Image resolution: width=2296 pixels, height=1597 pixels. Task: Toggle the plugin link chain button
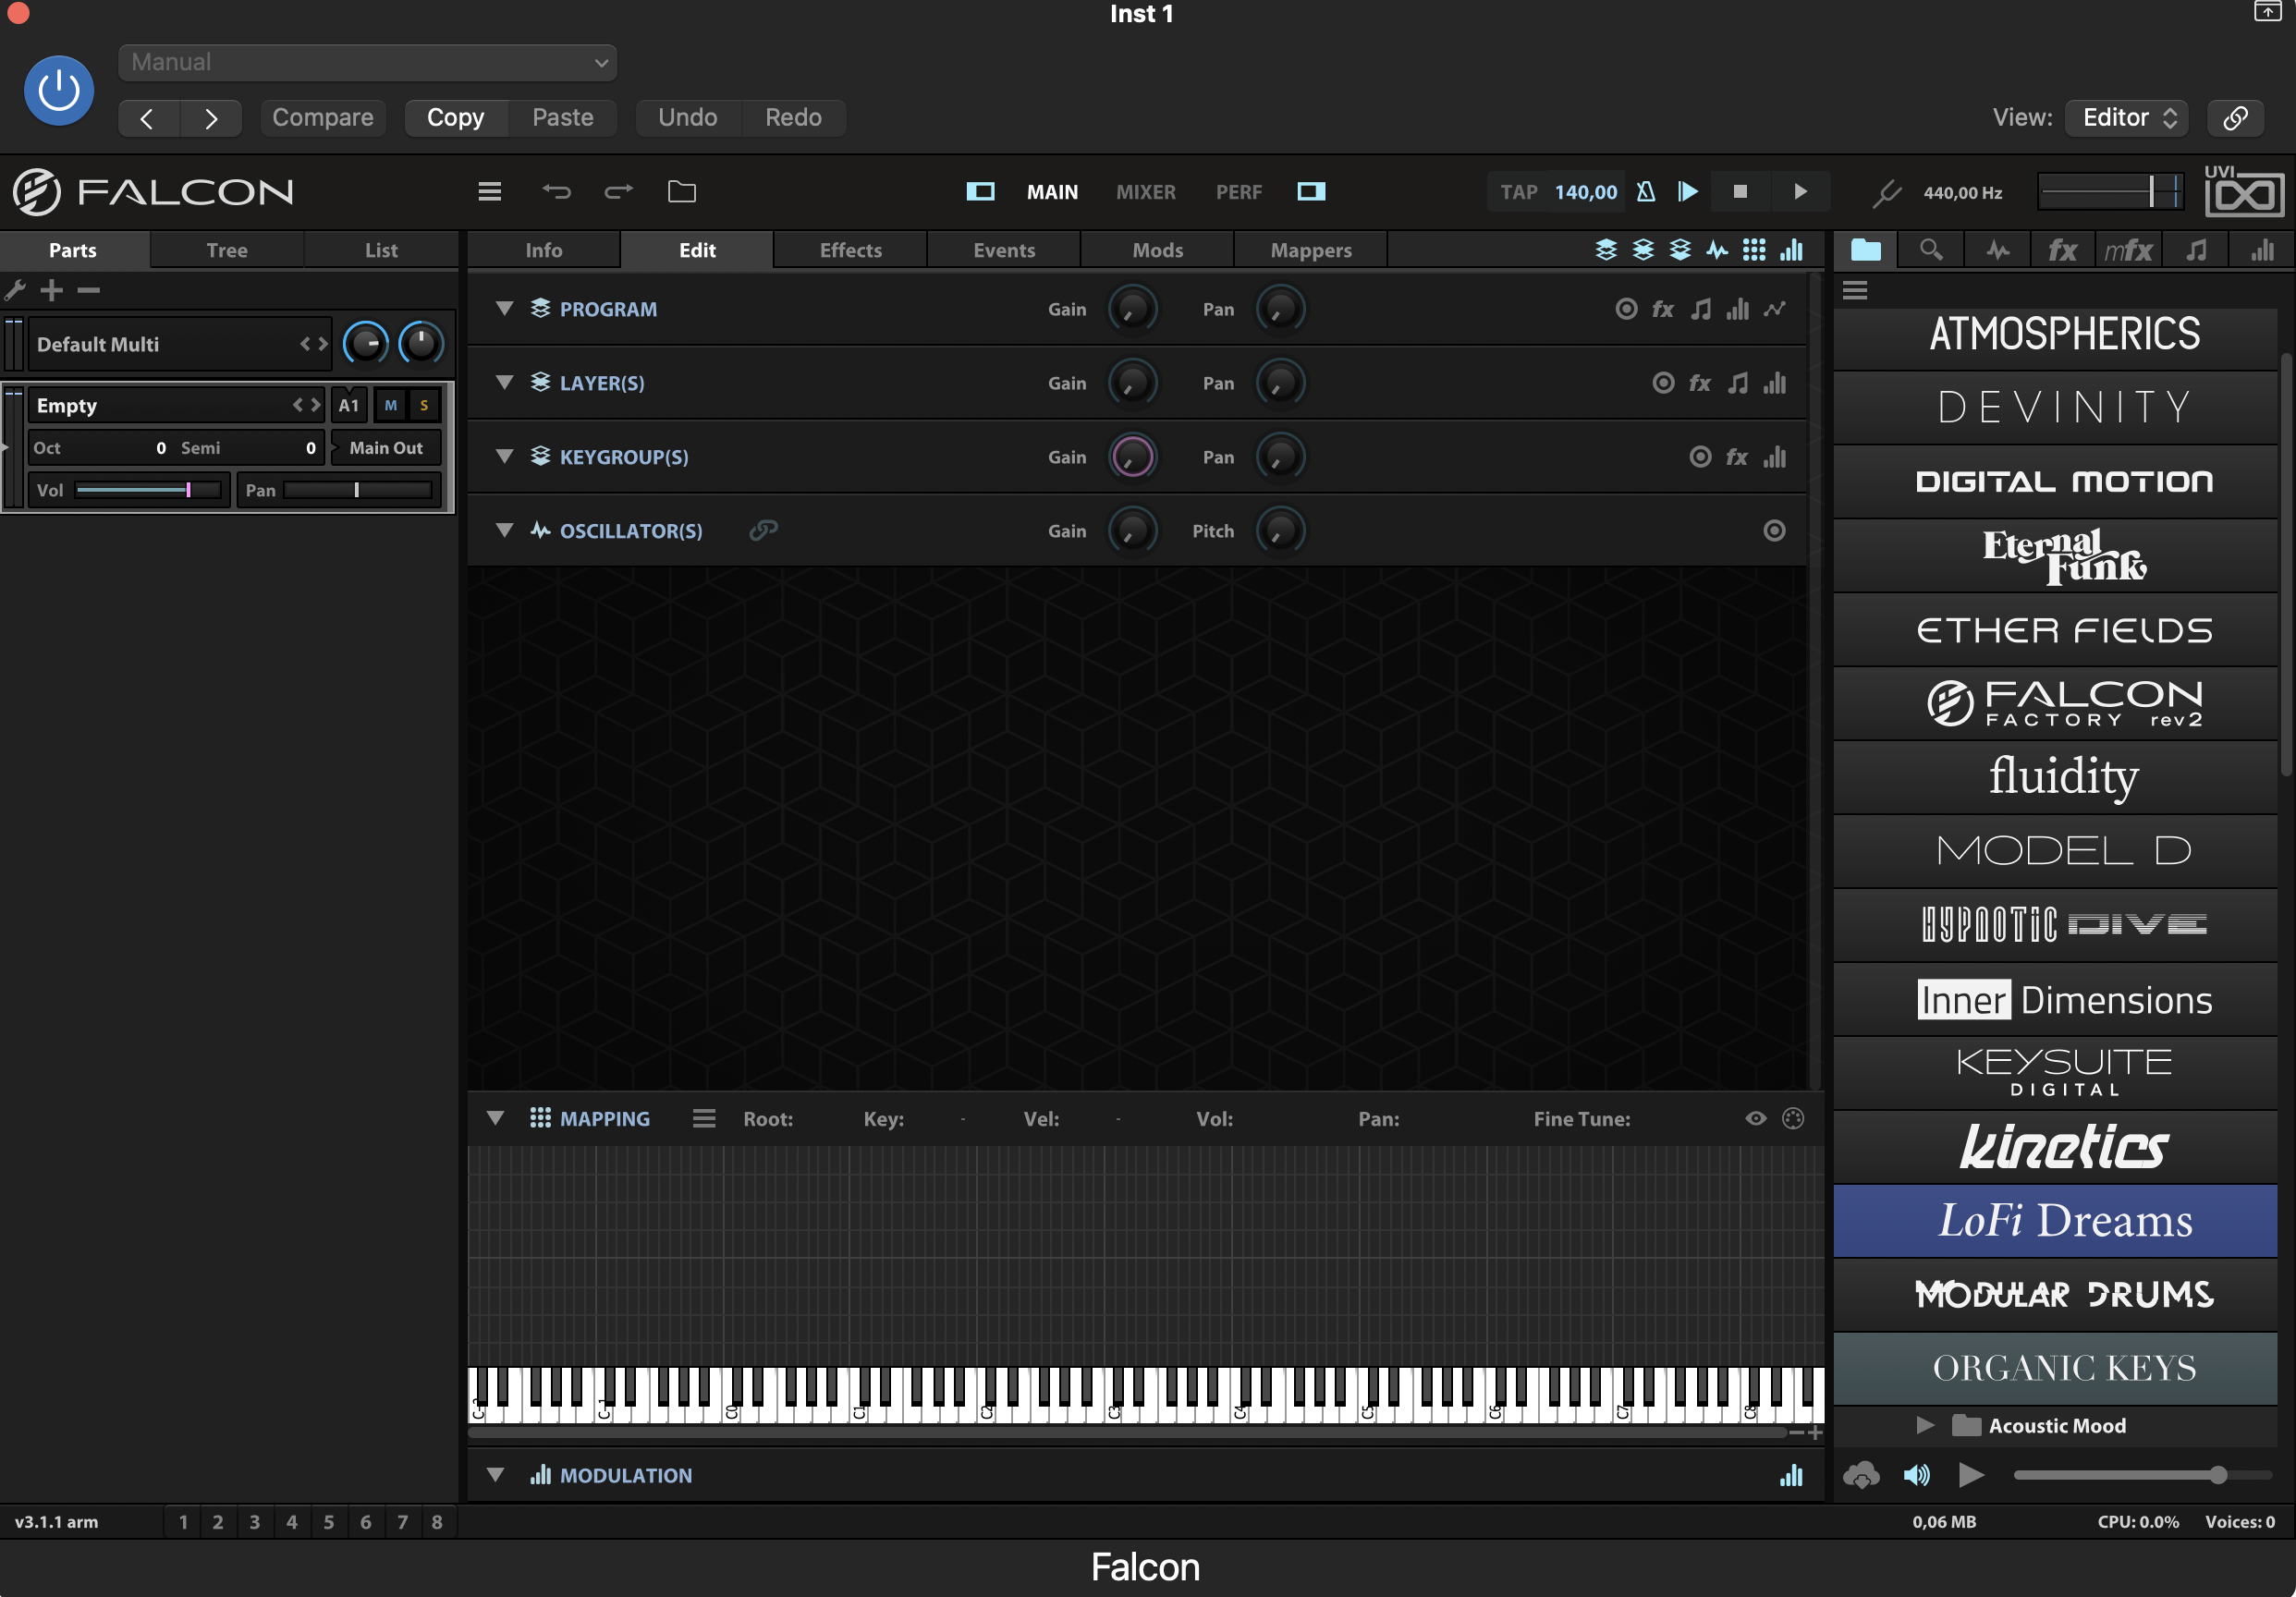[x=2235, y=118]
